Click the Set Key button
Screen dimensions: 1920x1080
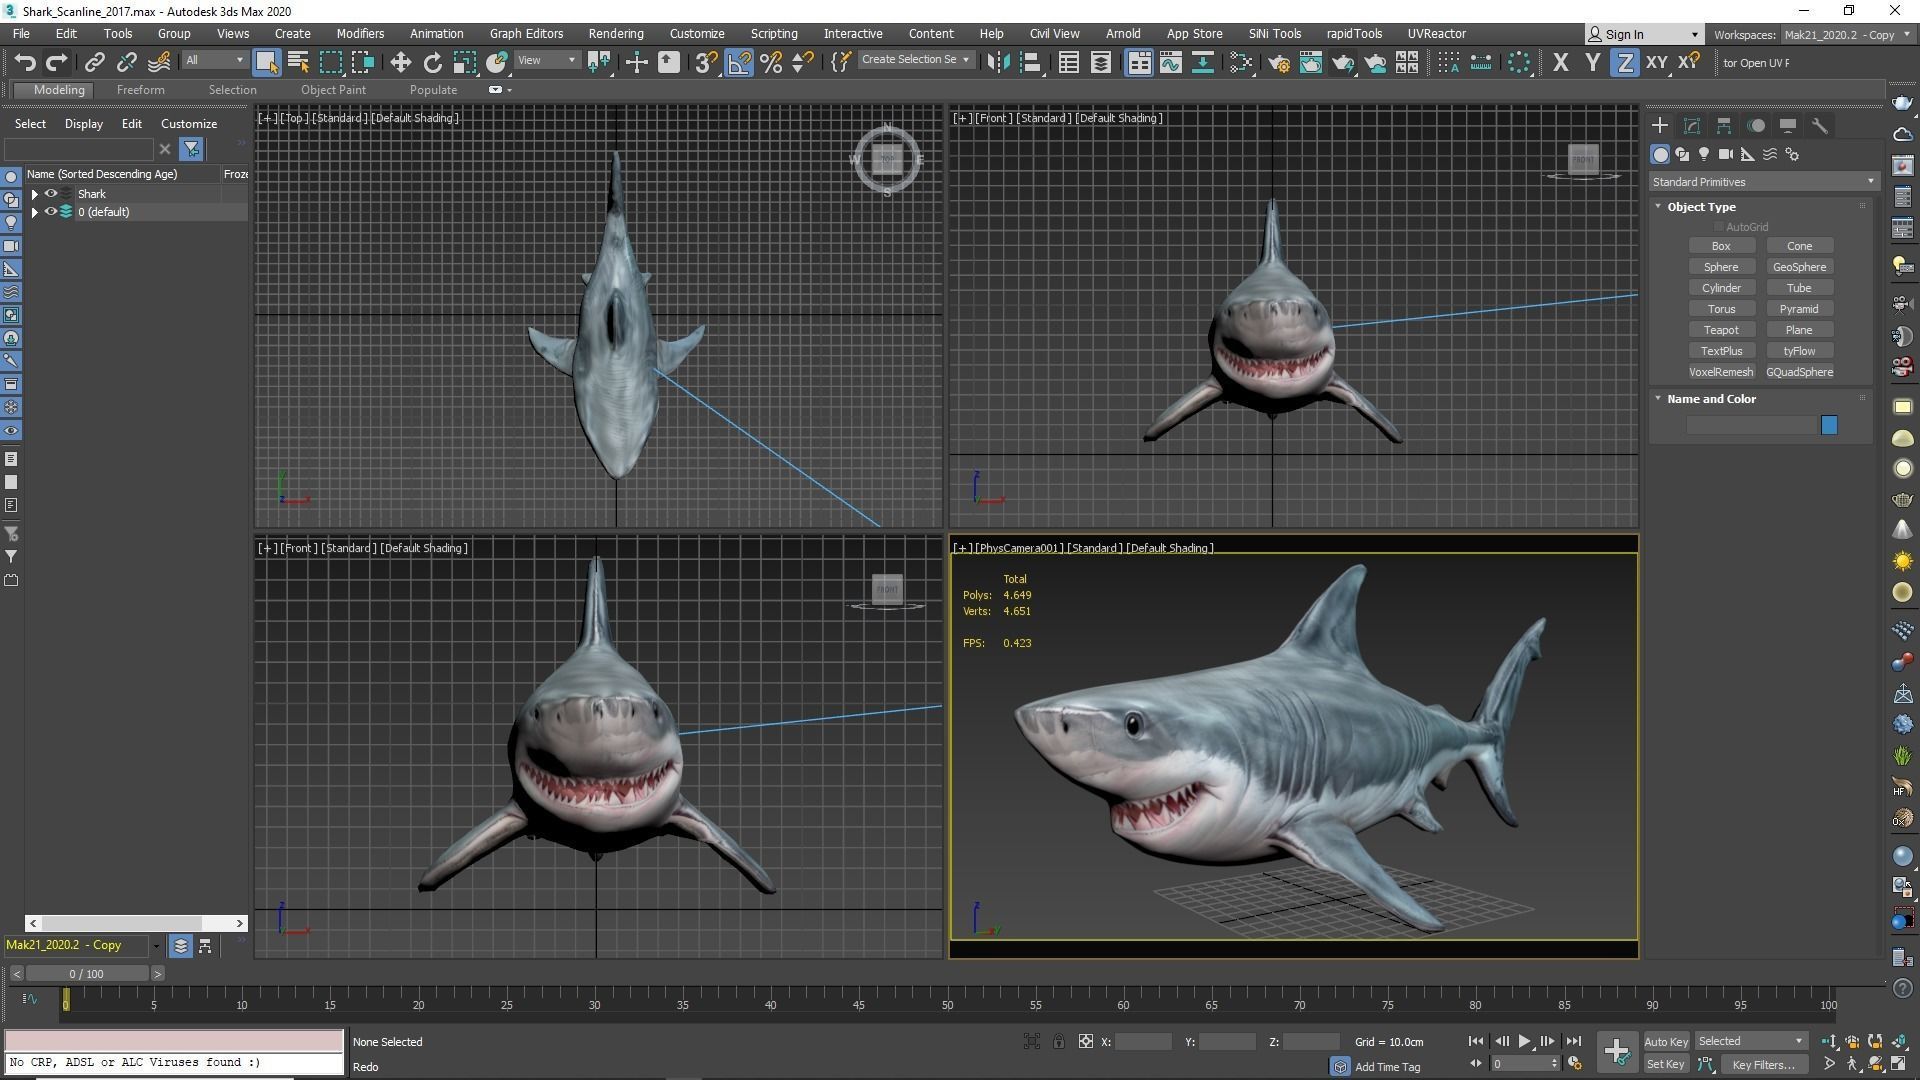click(1666, 1065)
